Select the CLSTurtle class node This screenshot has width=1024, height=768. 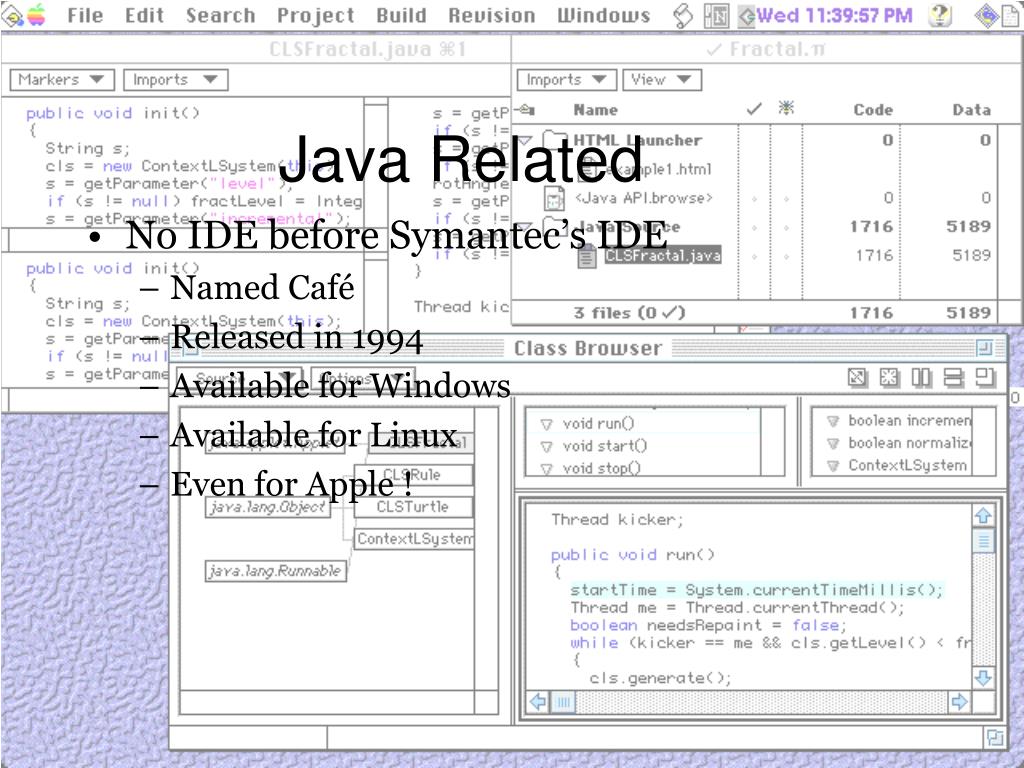click(x=413, y=507)
